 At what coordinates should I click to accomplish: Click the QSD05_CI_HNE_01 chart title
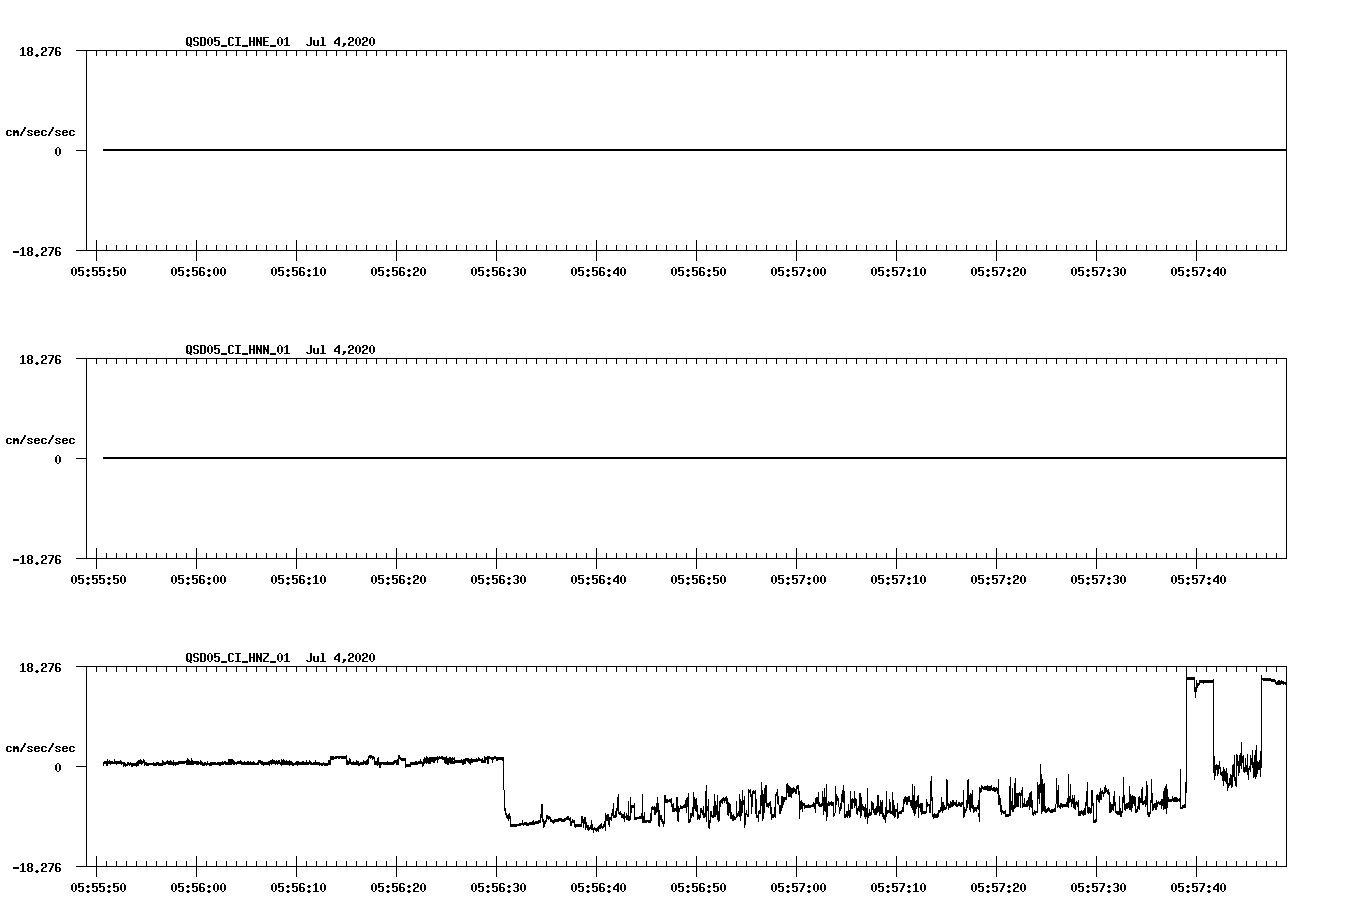(x=280, y=41)
